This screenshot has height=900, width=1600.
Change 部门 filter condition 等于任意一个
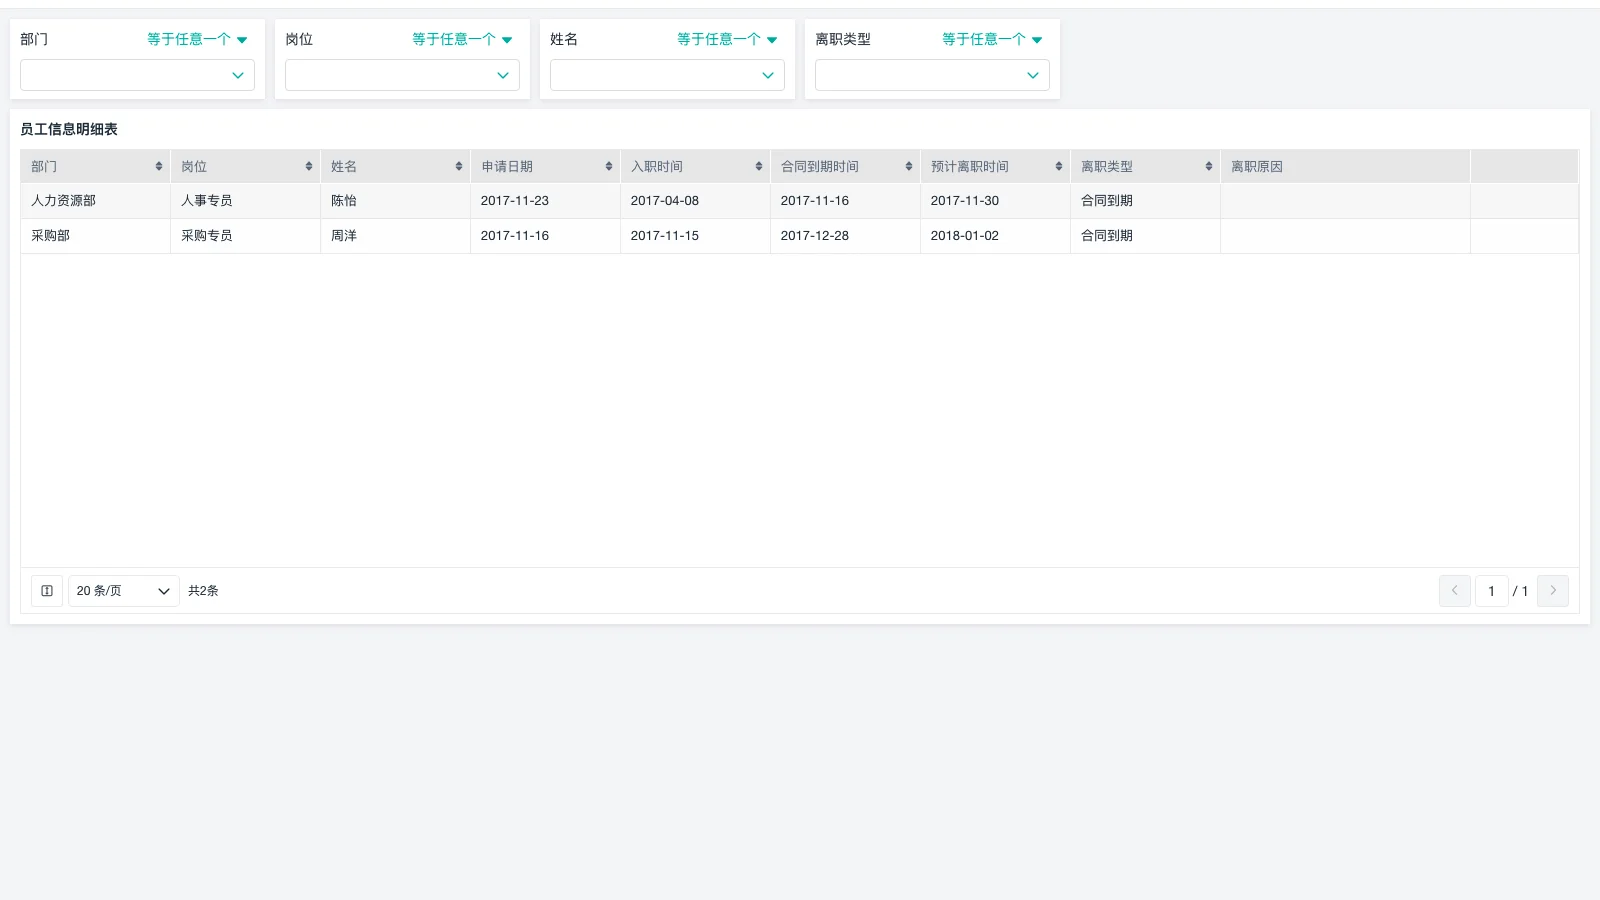197,39
